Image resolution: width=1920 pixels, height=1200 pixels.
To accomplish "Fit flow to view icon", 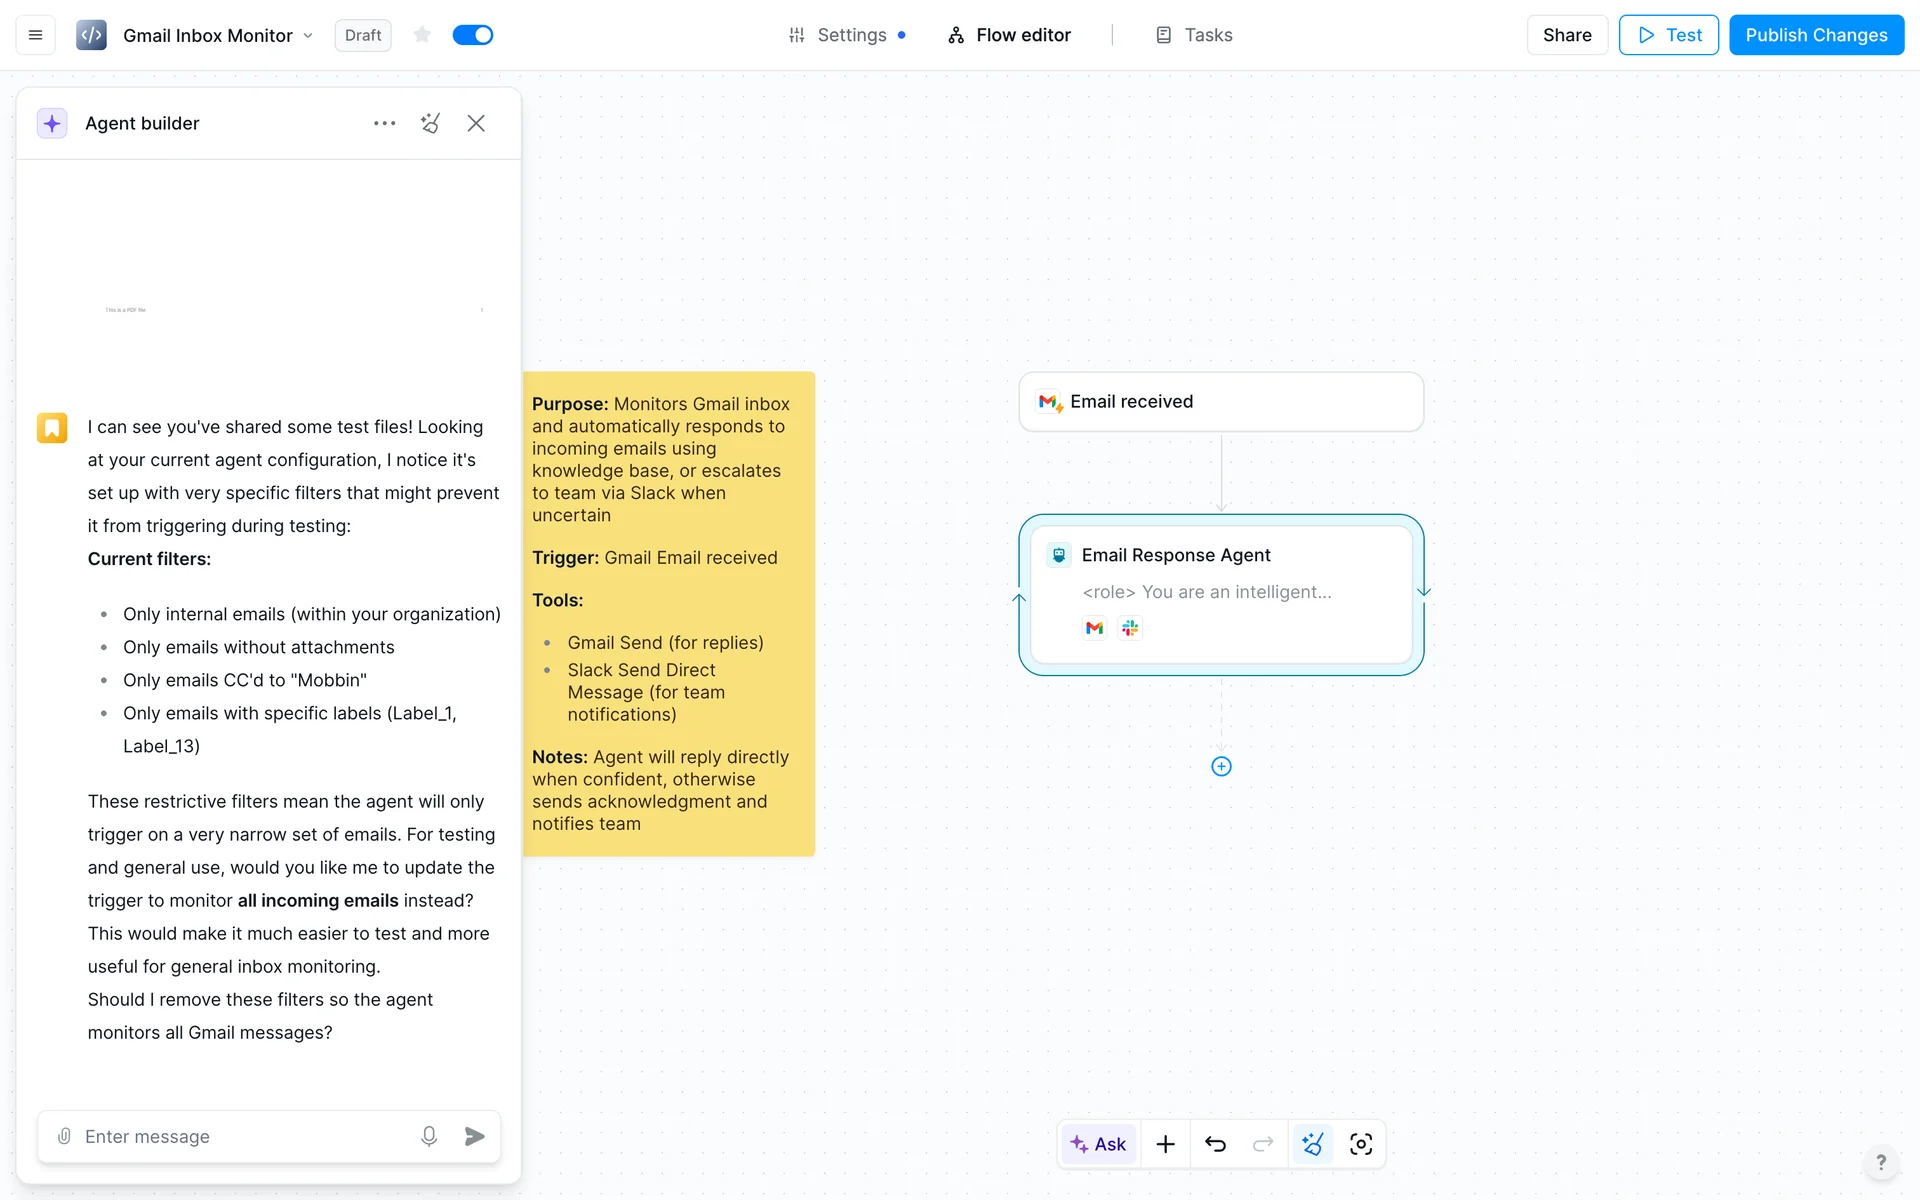I will (1361, 1144).
